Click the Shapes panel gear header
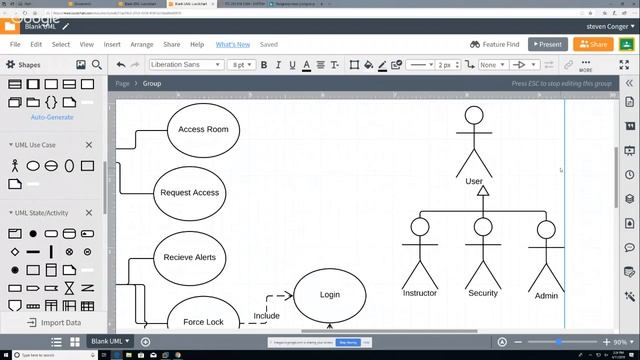 [x=23, y=64]
